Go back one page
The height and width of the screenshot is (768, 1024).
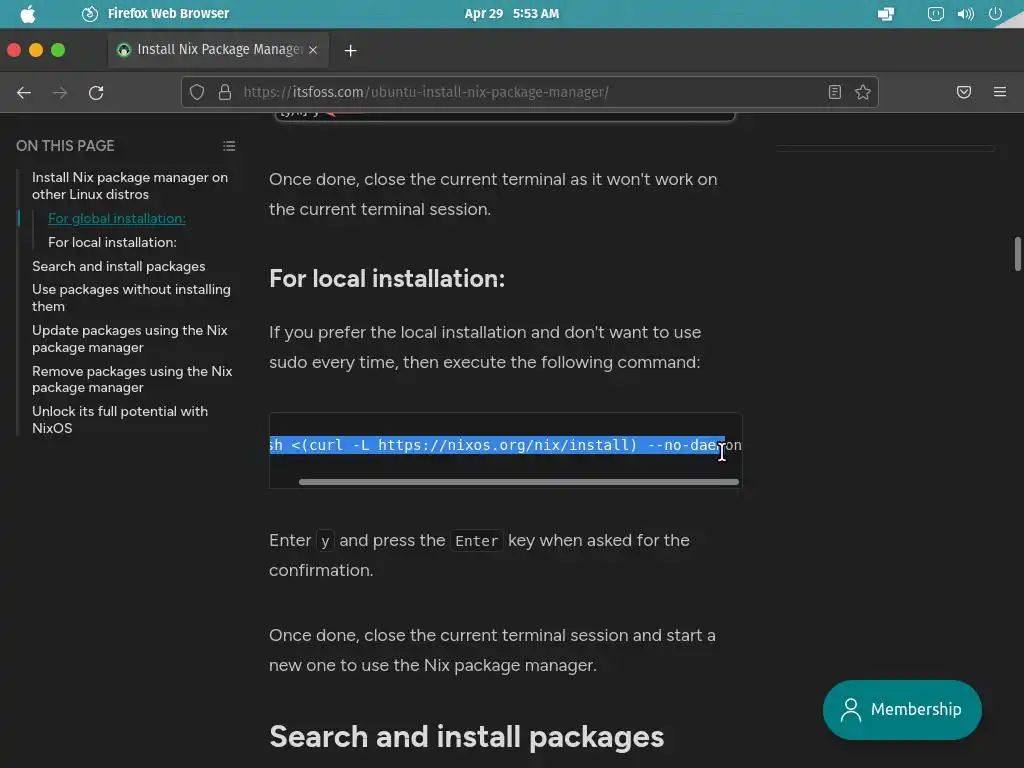click(x=24, y=92)
